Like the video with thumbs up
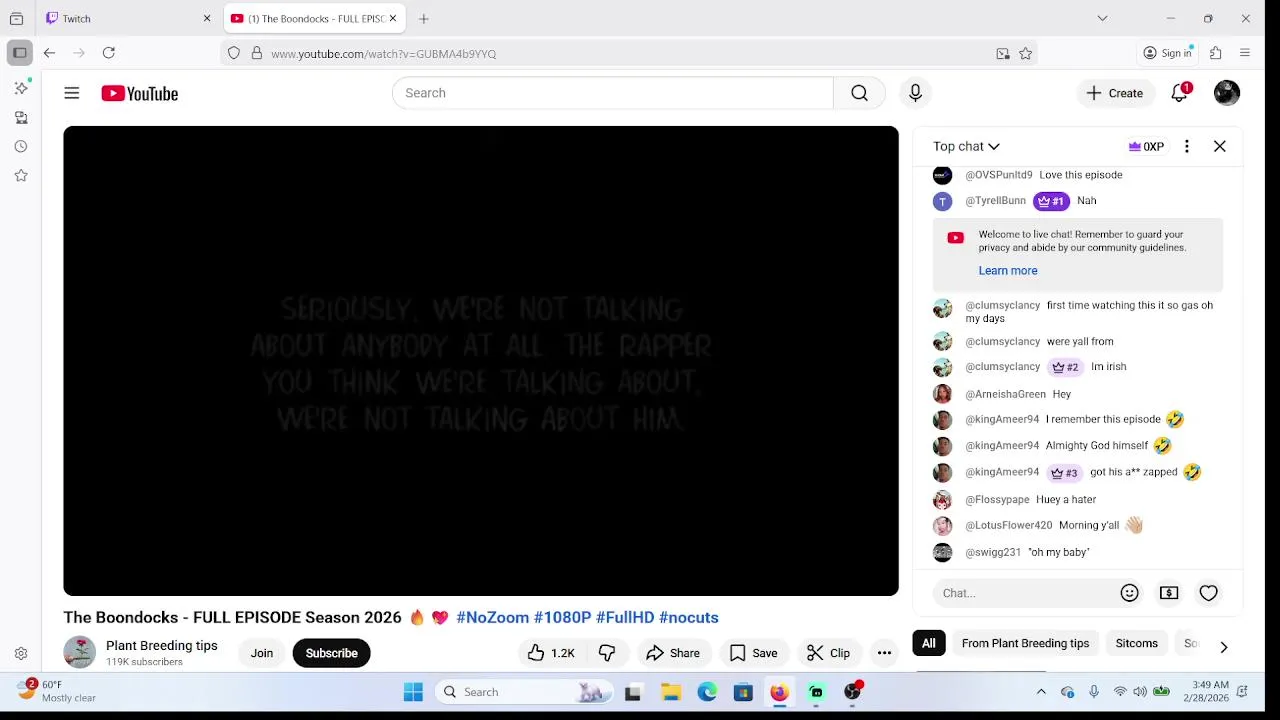1280x720 pixels. tap(551, 653)
